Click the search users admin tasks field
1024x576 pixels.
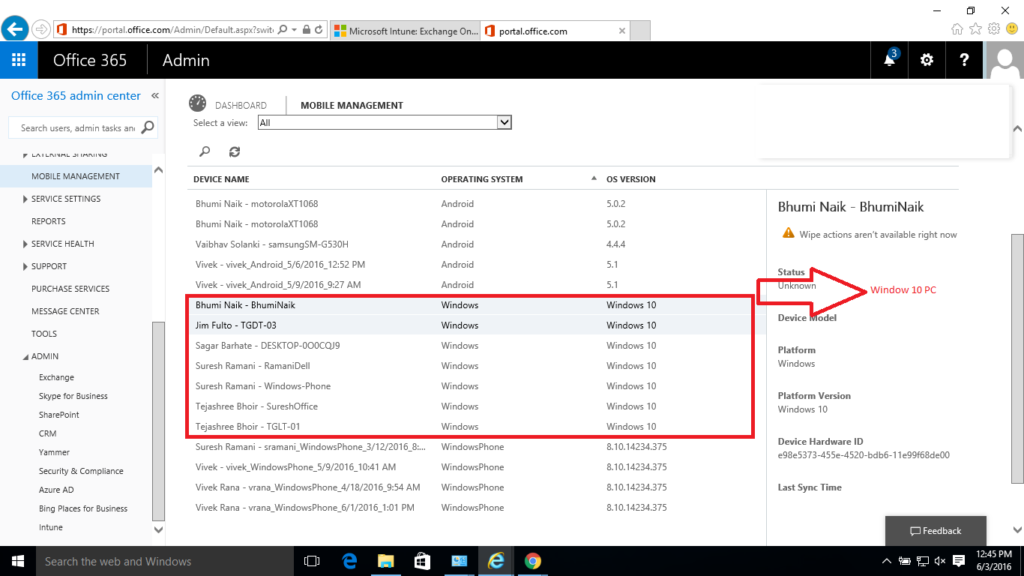tap(80, 127)
